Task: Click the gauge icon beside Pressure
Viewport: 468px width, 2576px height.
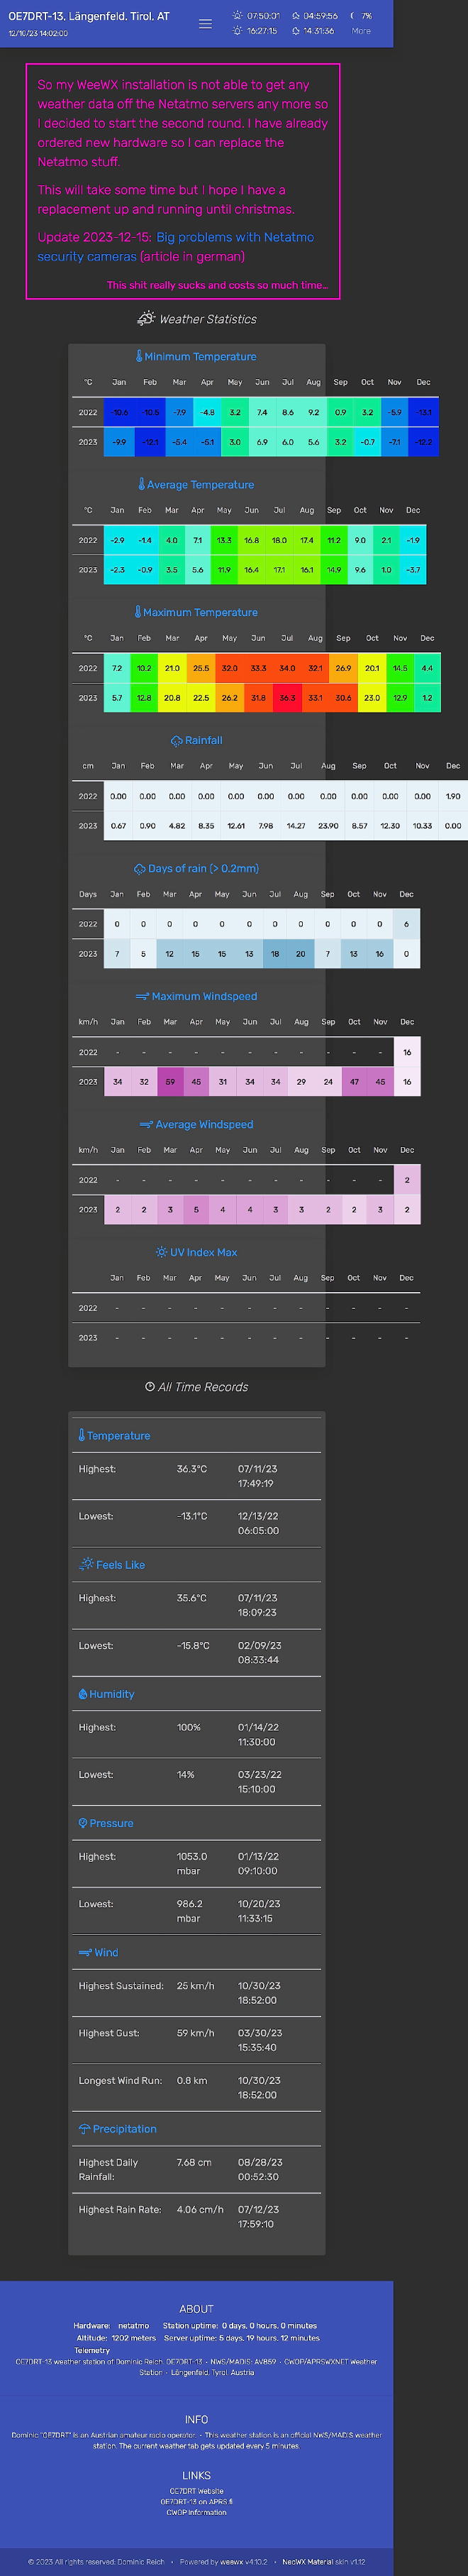Action: tap(82, 1822)
